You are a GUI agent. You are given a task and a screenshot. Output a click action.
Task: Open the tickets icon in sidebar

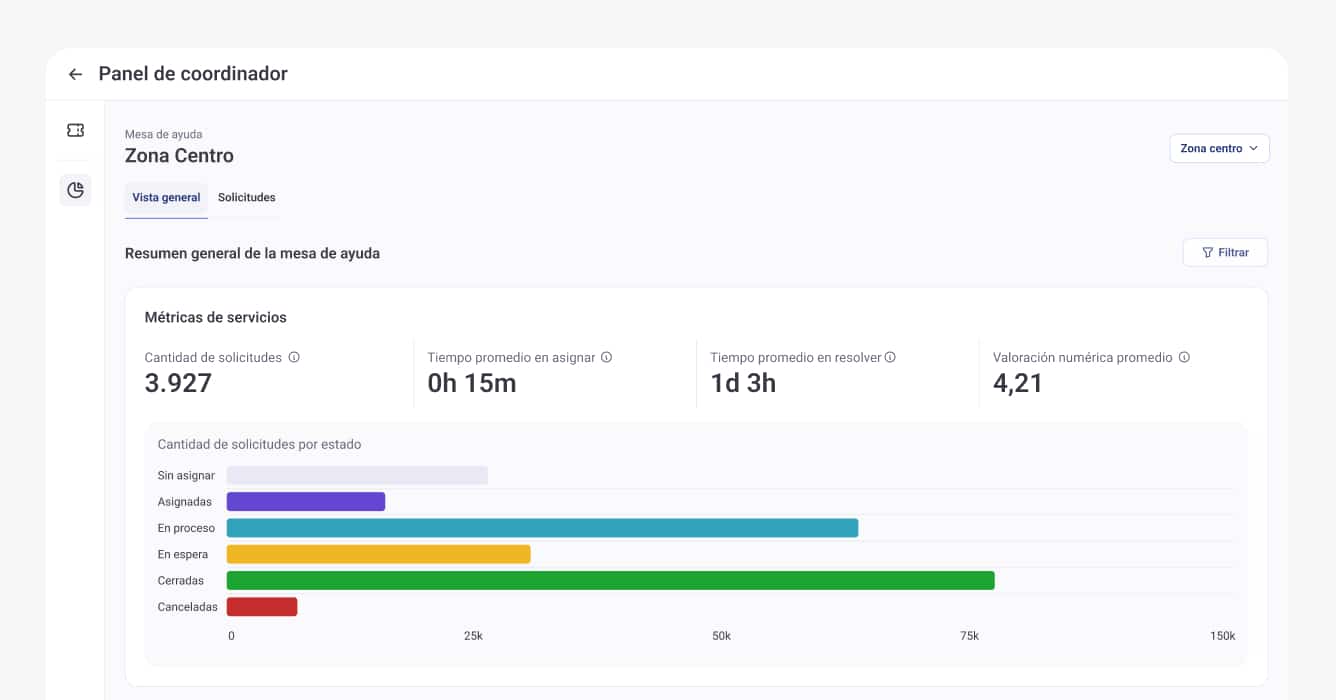point(75,131)
